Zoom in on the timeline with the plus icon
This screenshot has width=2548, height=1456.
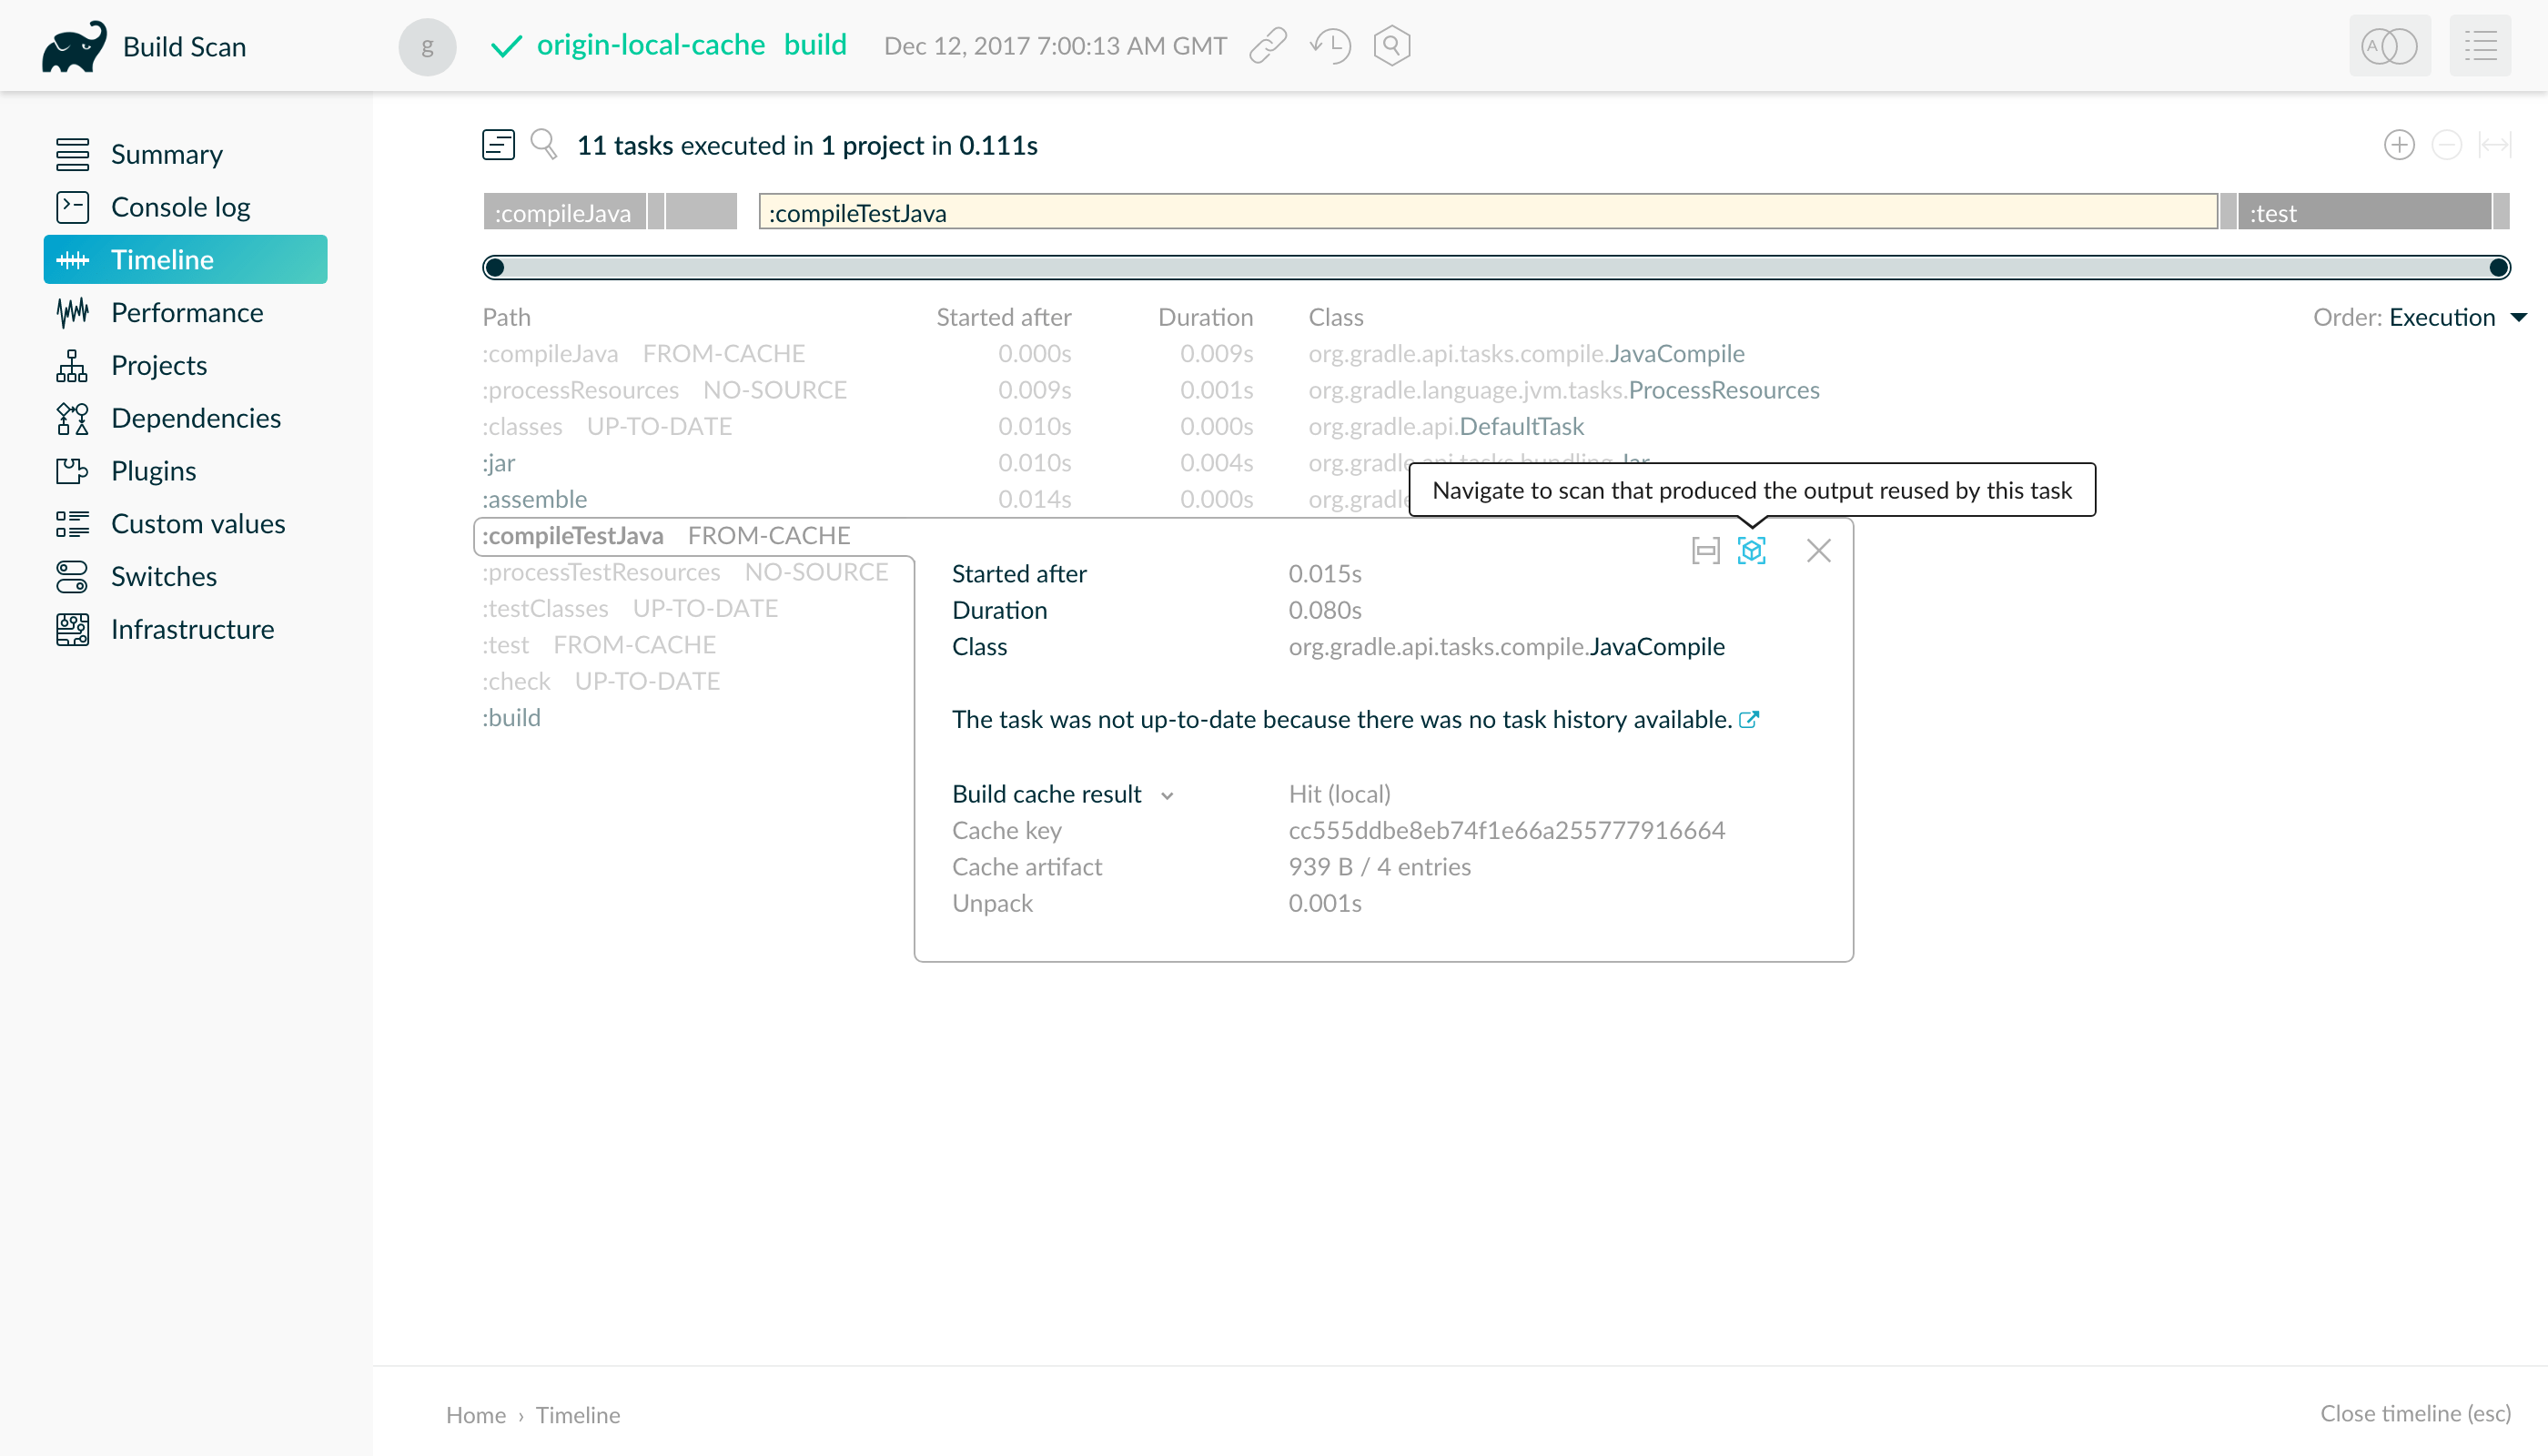(2398, 145)
